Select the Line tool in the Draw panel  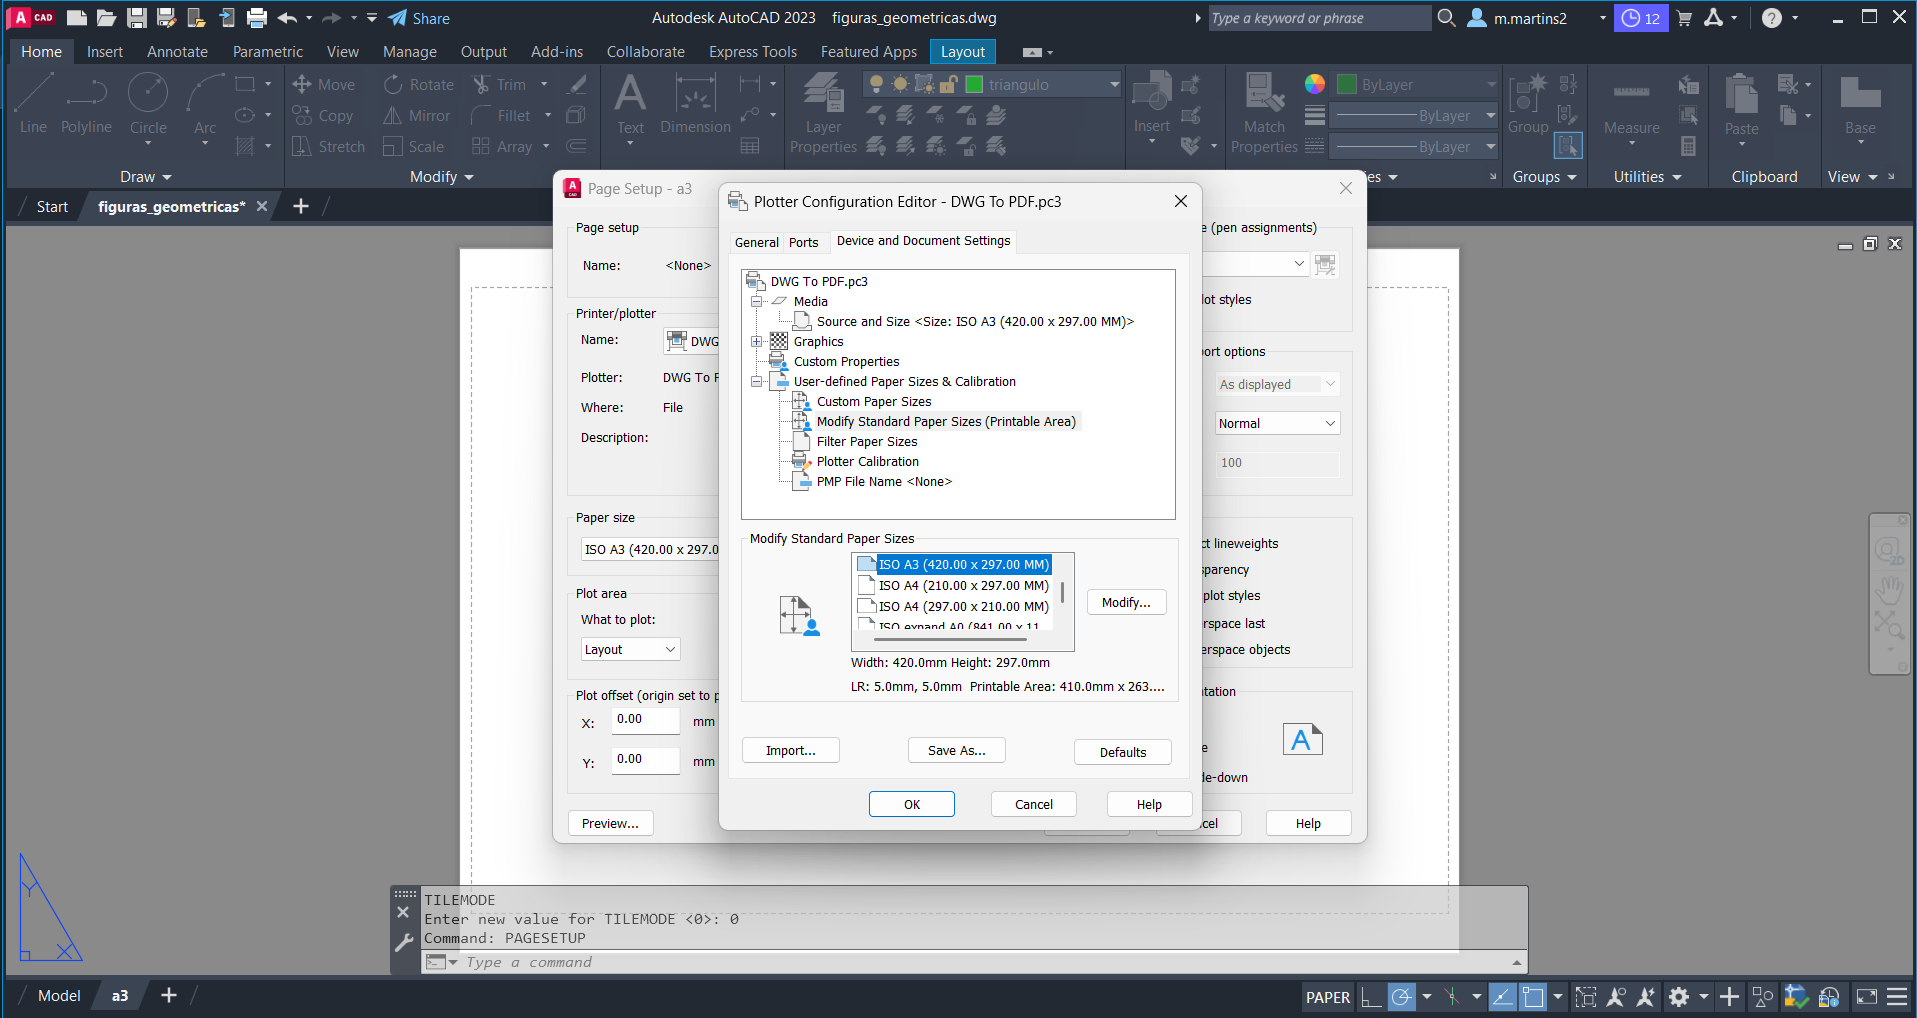tap(33, 104)
